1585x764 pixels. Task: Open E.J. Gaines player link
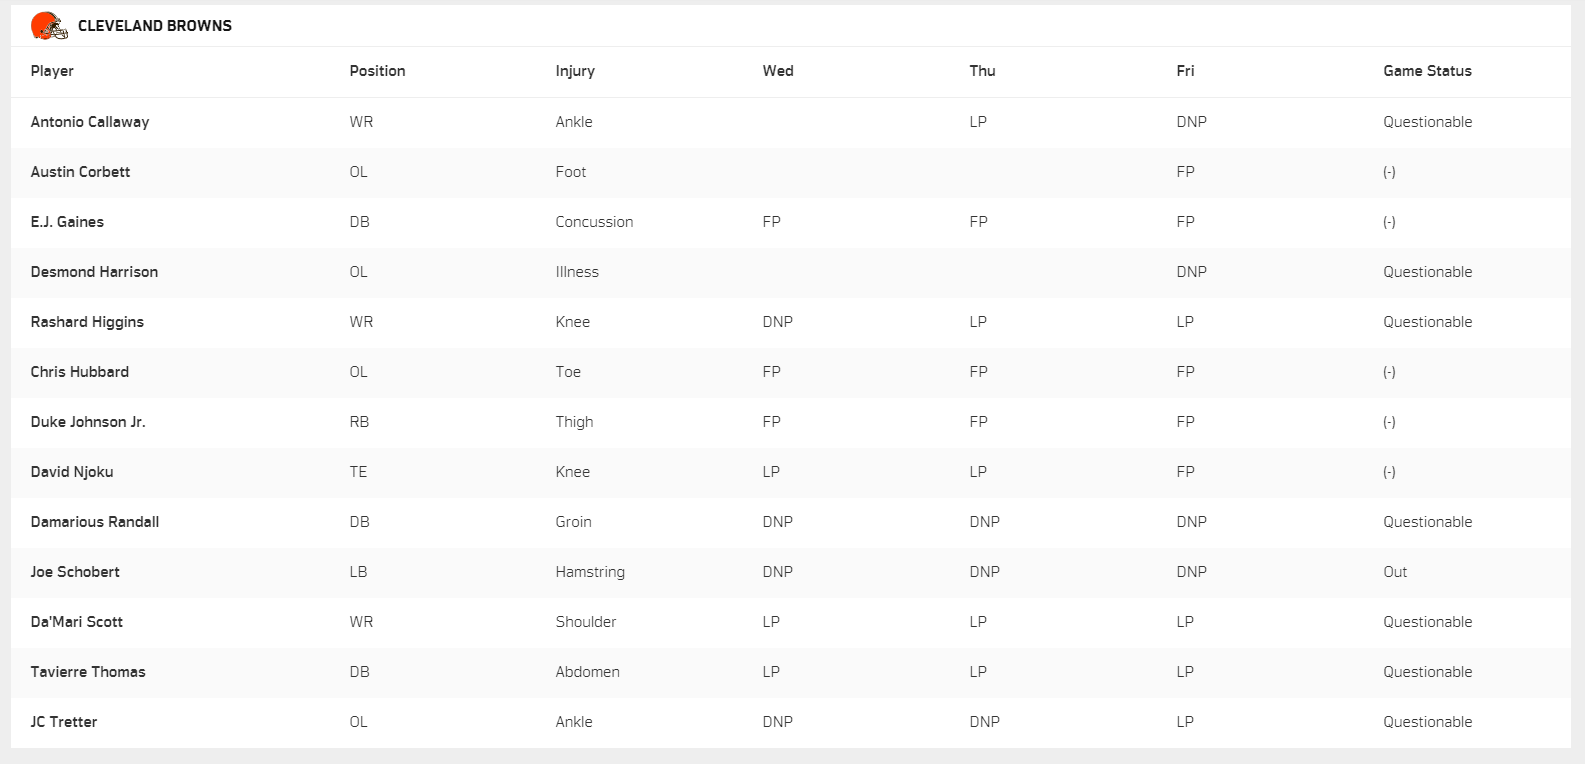(67, 222)
